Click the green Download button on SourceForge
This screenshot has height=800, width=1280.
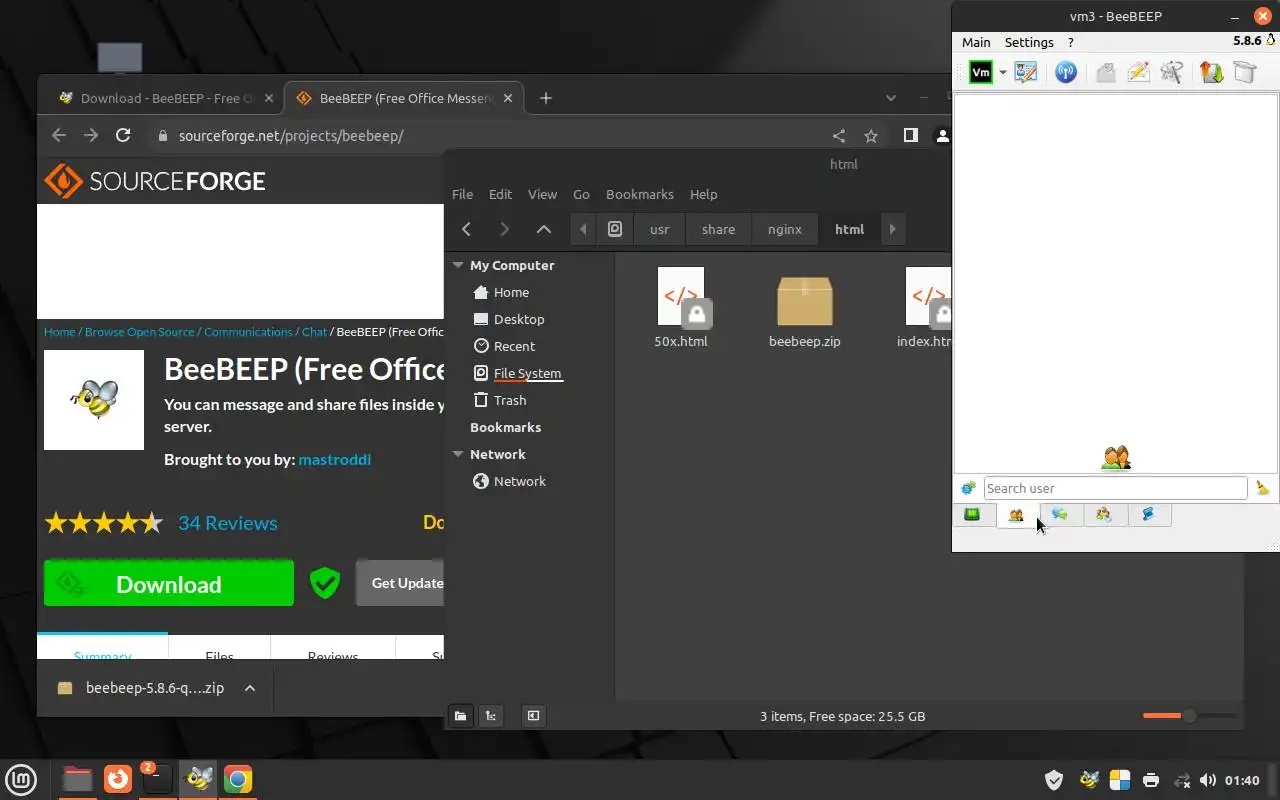coord(169,584)
